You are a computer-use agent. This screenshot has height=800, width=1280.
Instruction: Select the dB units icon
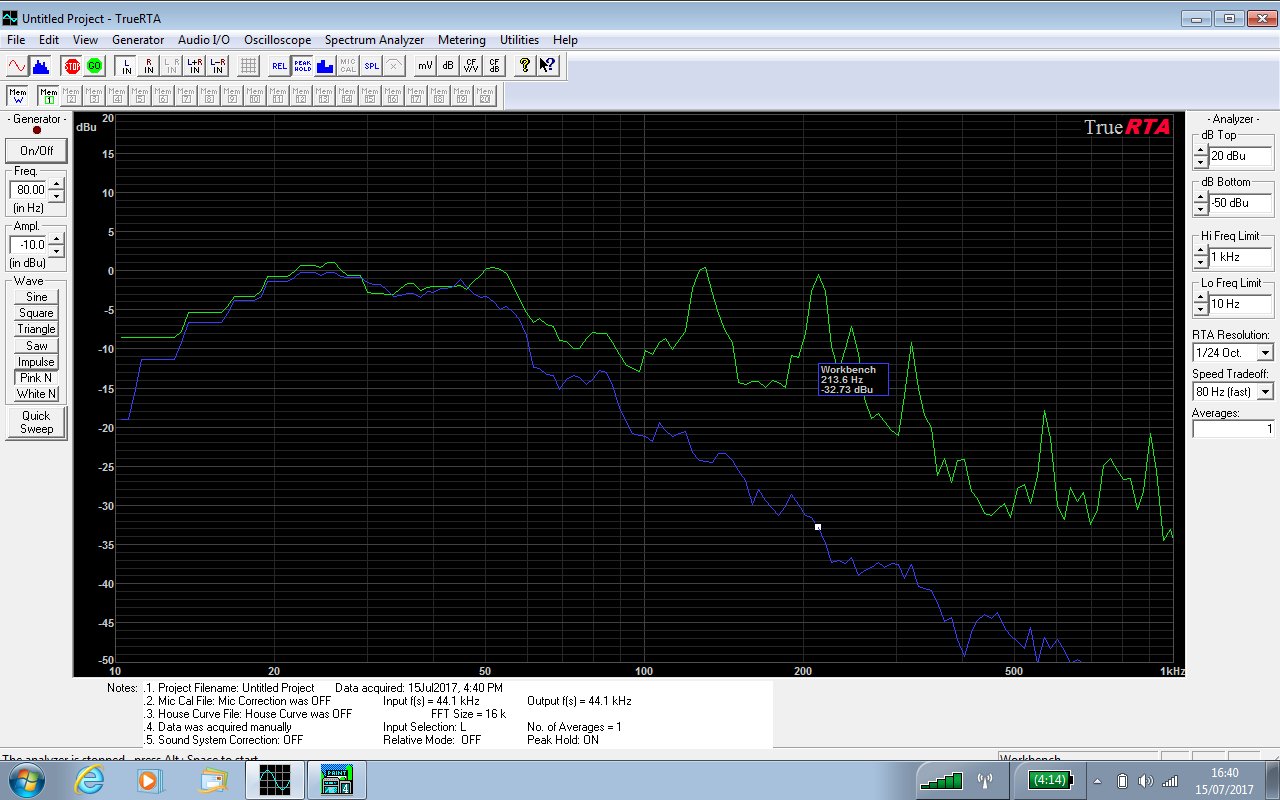pyautogui.click(x=448, y=66)
